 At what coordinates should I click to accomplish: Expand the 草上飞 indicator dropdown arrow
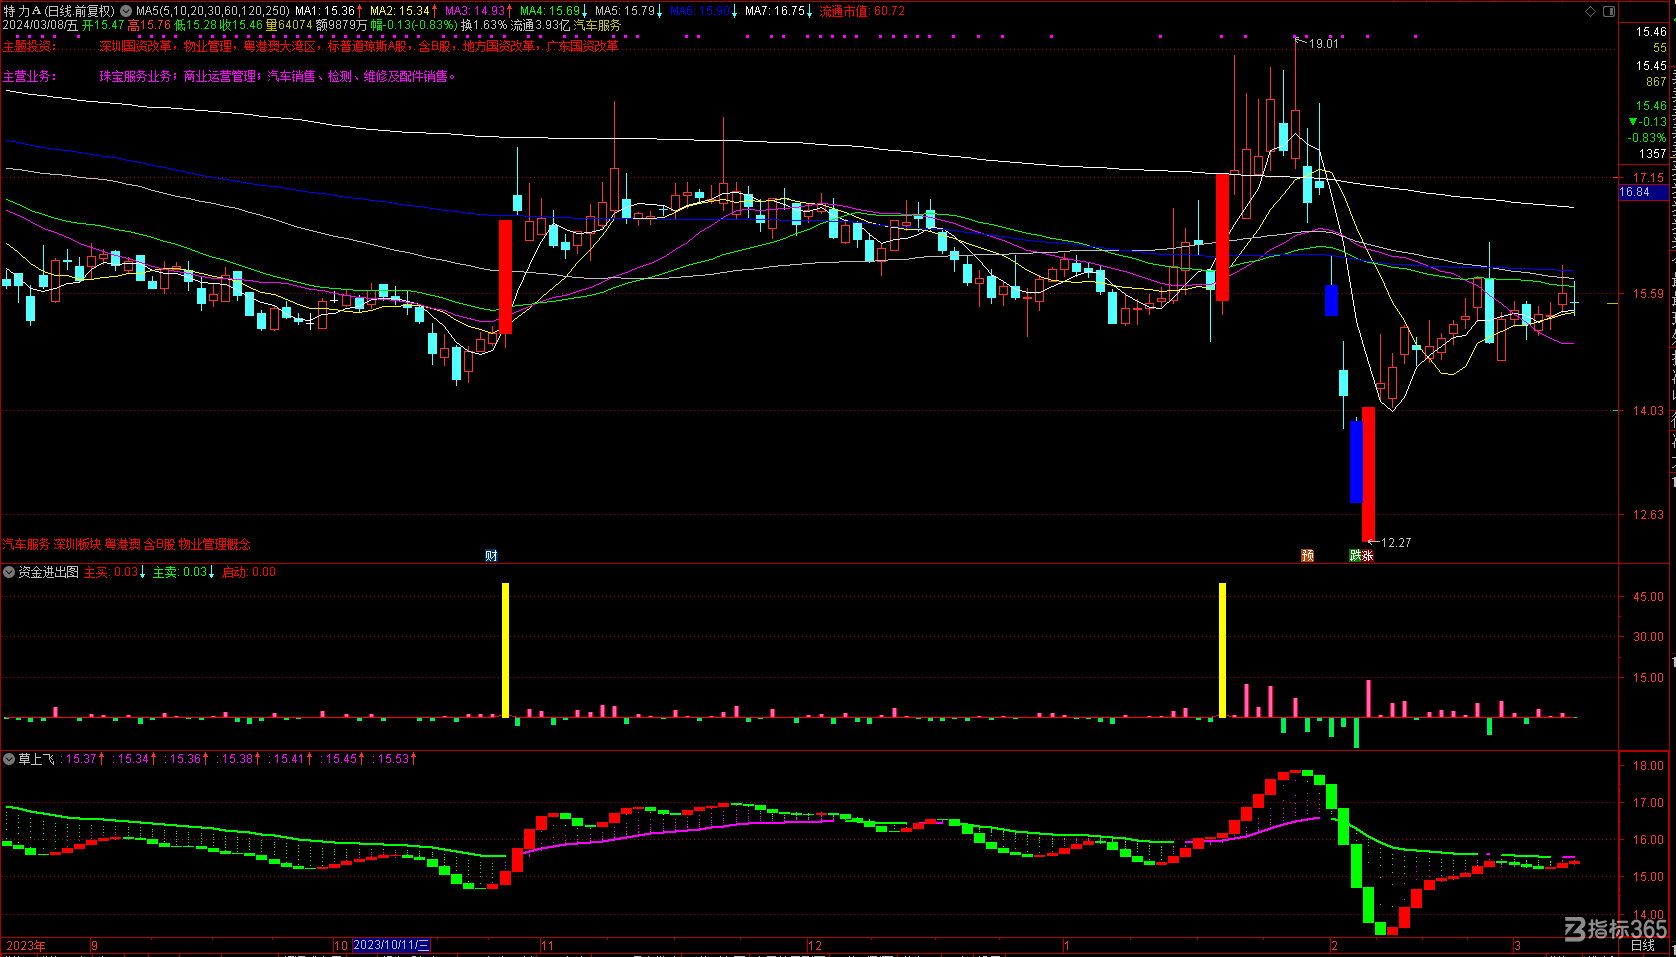[9, 759]
